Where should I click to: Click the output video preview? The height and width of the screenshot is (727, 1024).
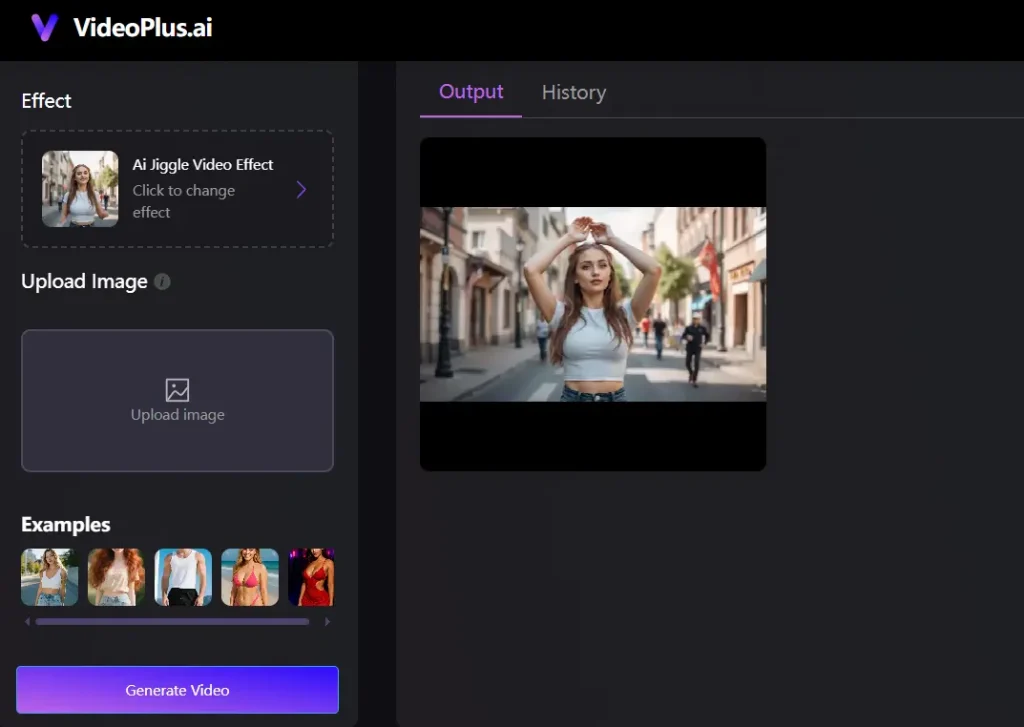[x=593, y=304]
